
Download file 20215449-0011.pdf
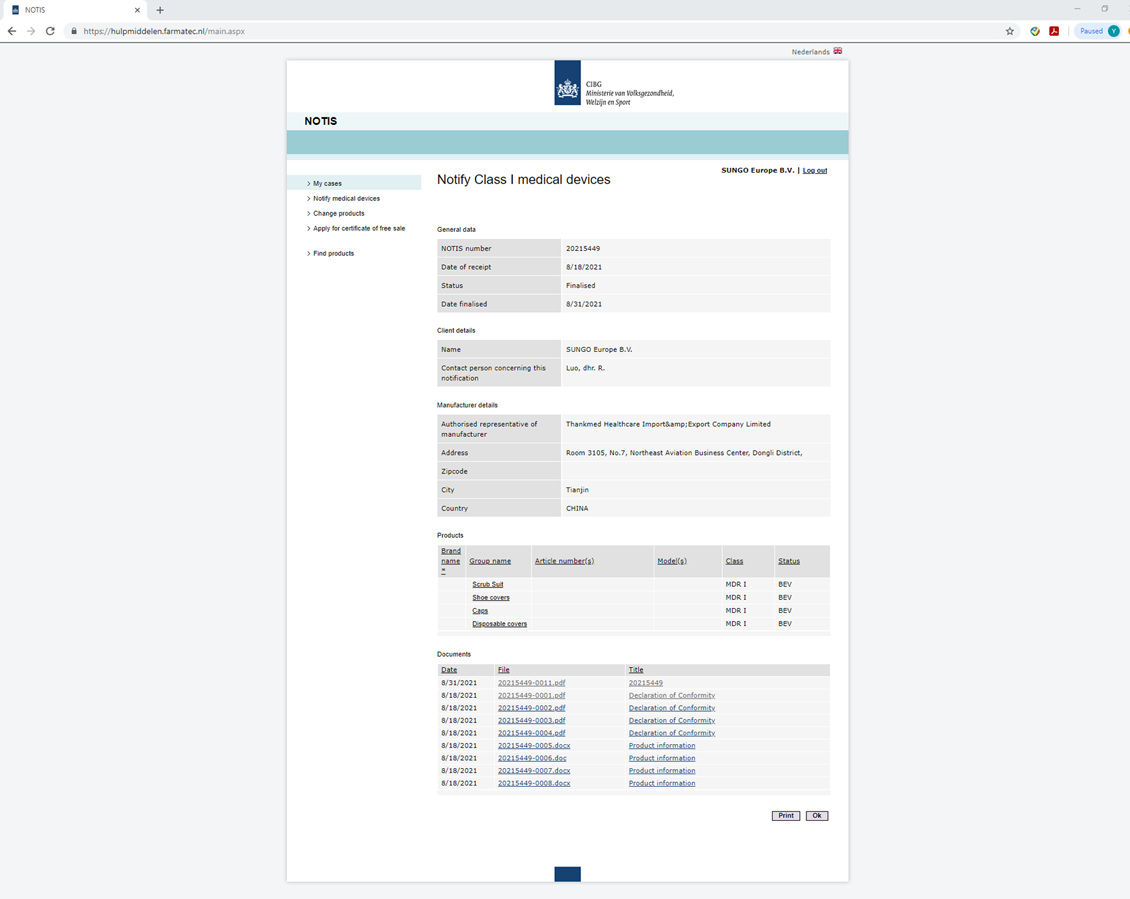pos(532,683)
